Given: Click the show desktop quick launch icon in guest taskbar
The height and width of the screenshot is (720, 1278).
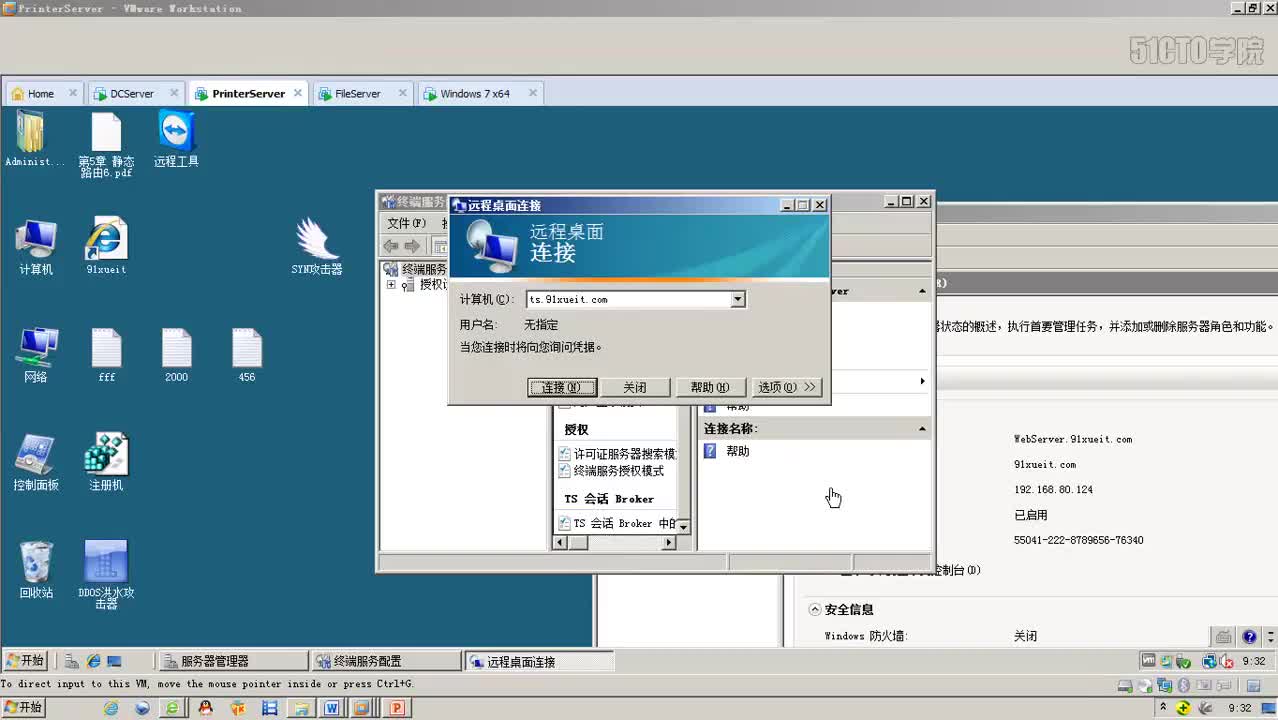Looking at the screenshot, I should (114, 661).
